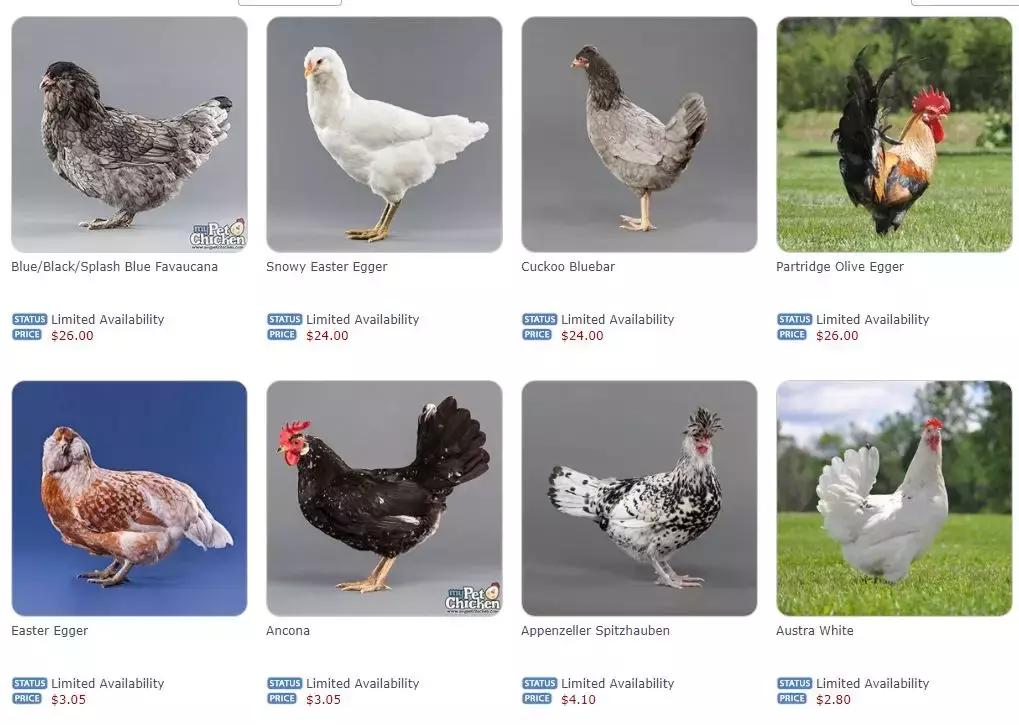The height and width of the screenshot is (725, 1019).
Task: Open the Cuckoo Bluebar chicken photo
Action: [x=639, y=134]
